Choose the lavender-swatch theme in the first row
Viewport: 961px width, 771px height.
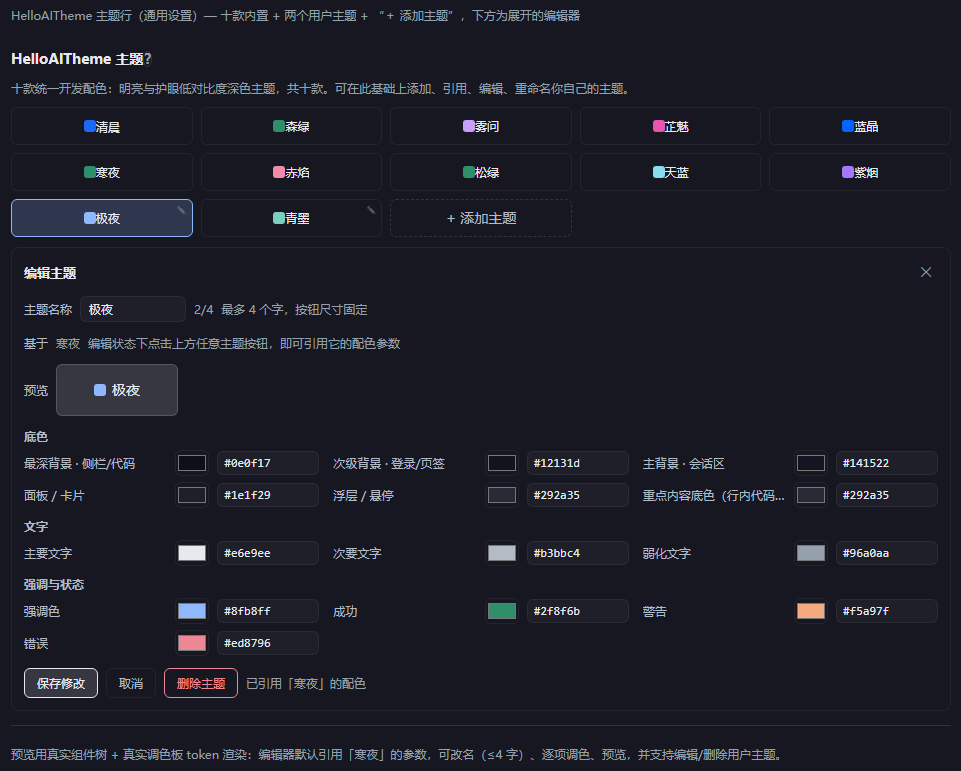click(481, 126)
